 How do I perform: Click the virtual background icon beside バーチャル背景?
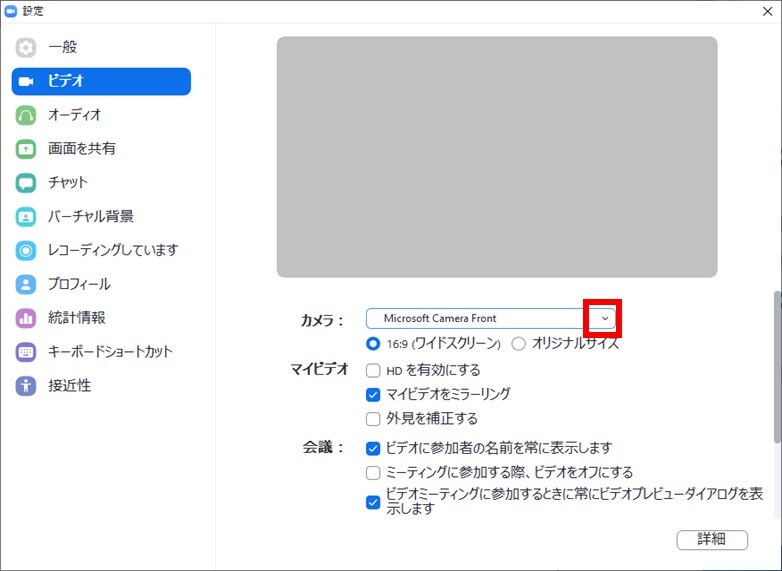point(25,216)
